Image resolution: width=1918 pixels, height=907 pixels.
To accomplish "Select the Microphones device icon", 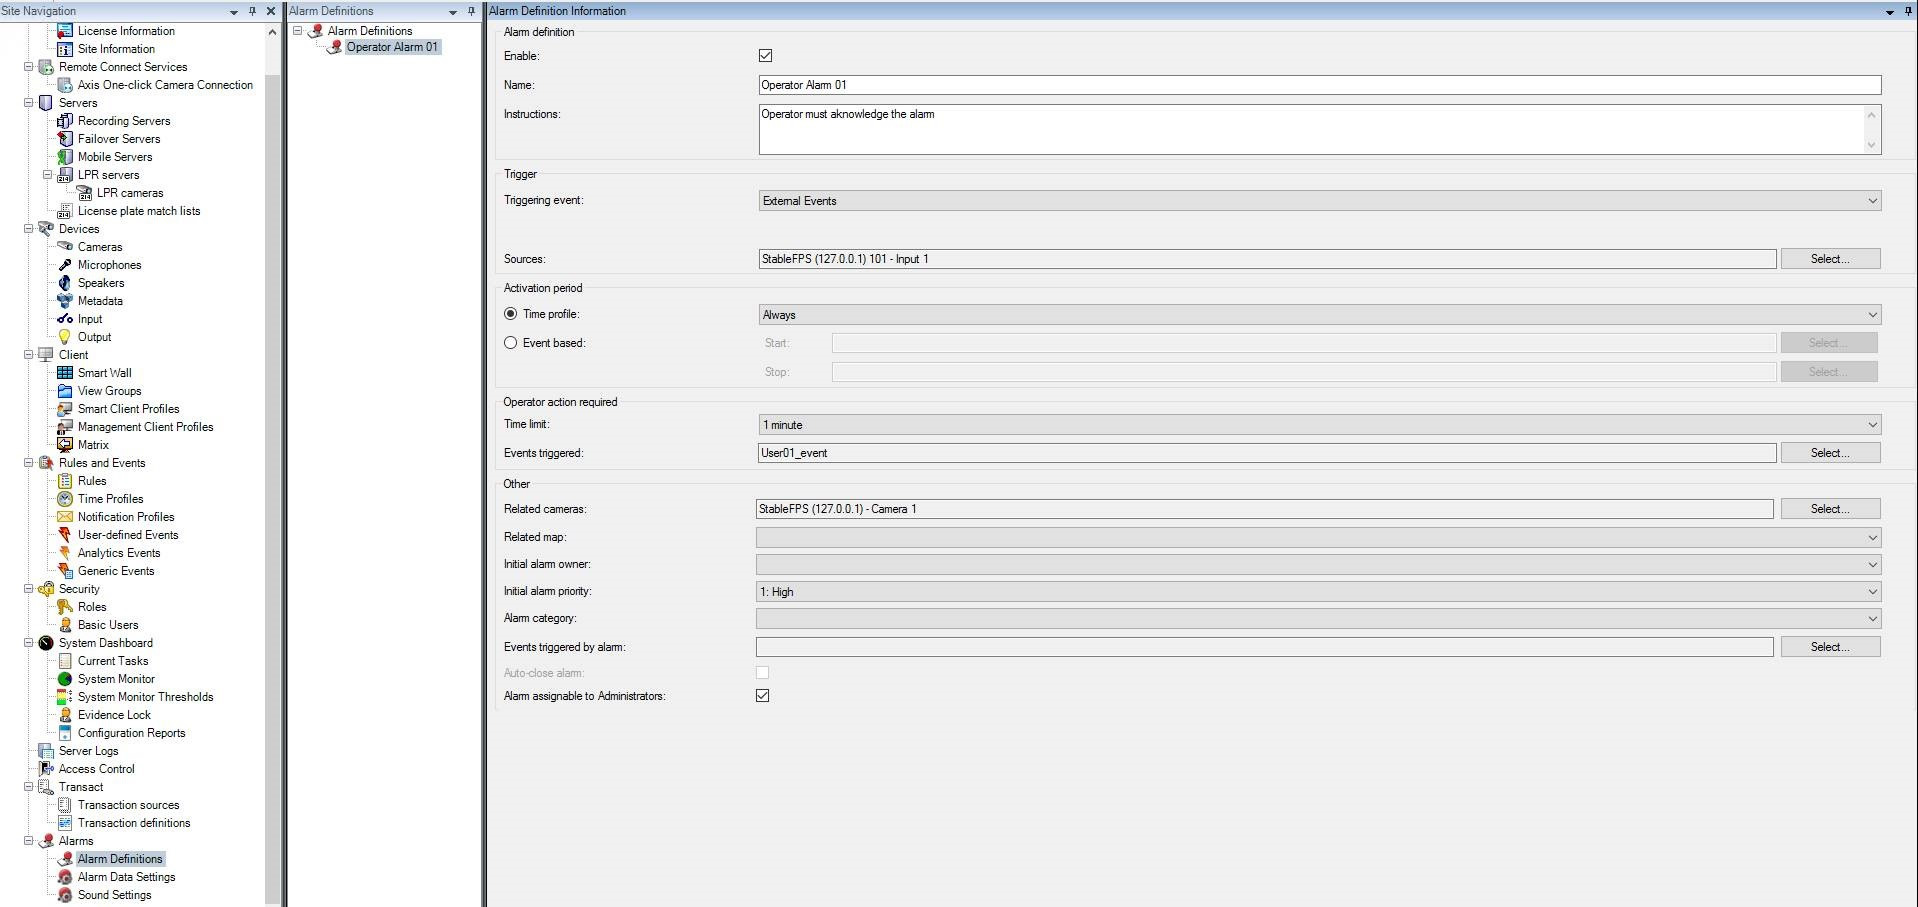I will pos(66,264).
